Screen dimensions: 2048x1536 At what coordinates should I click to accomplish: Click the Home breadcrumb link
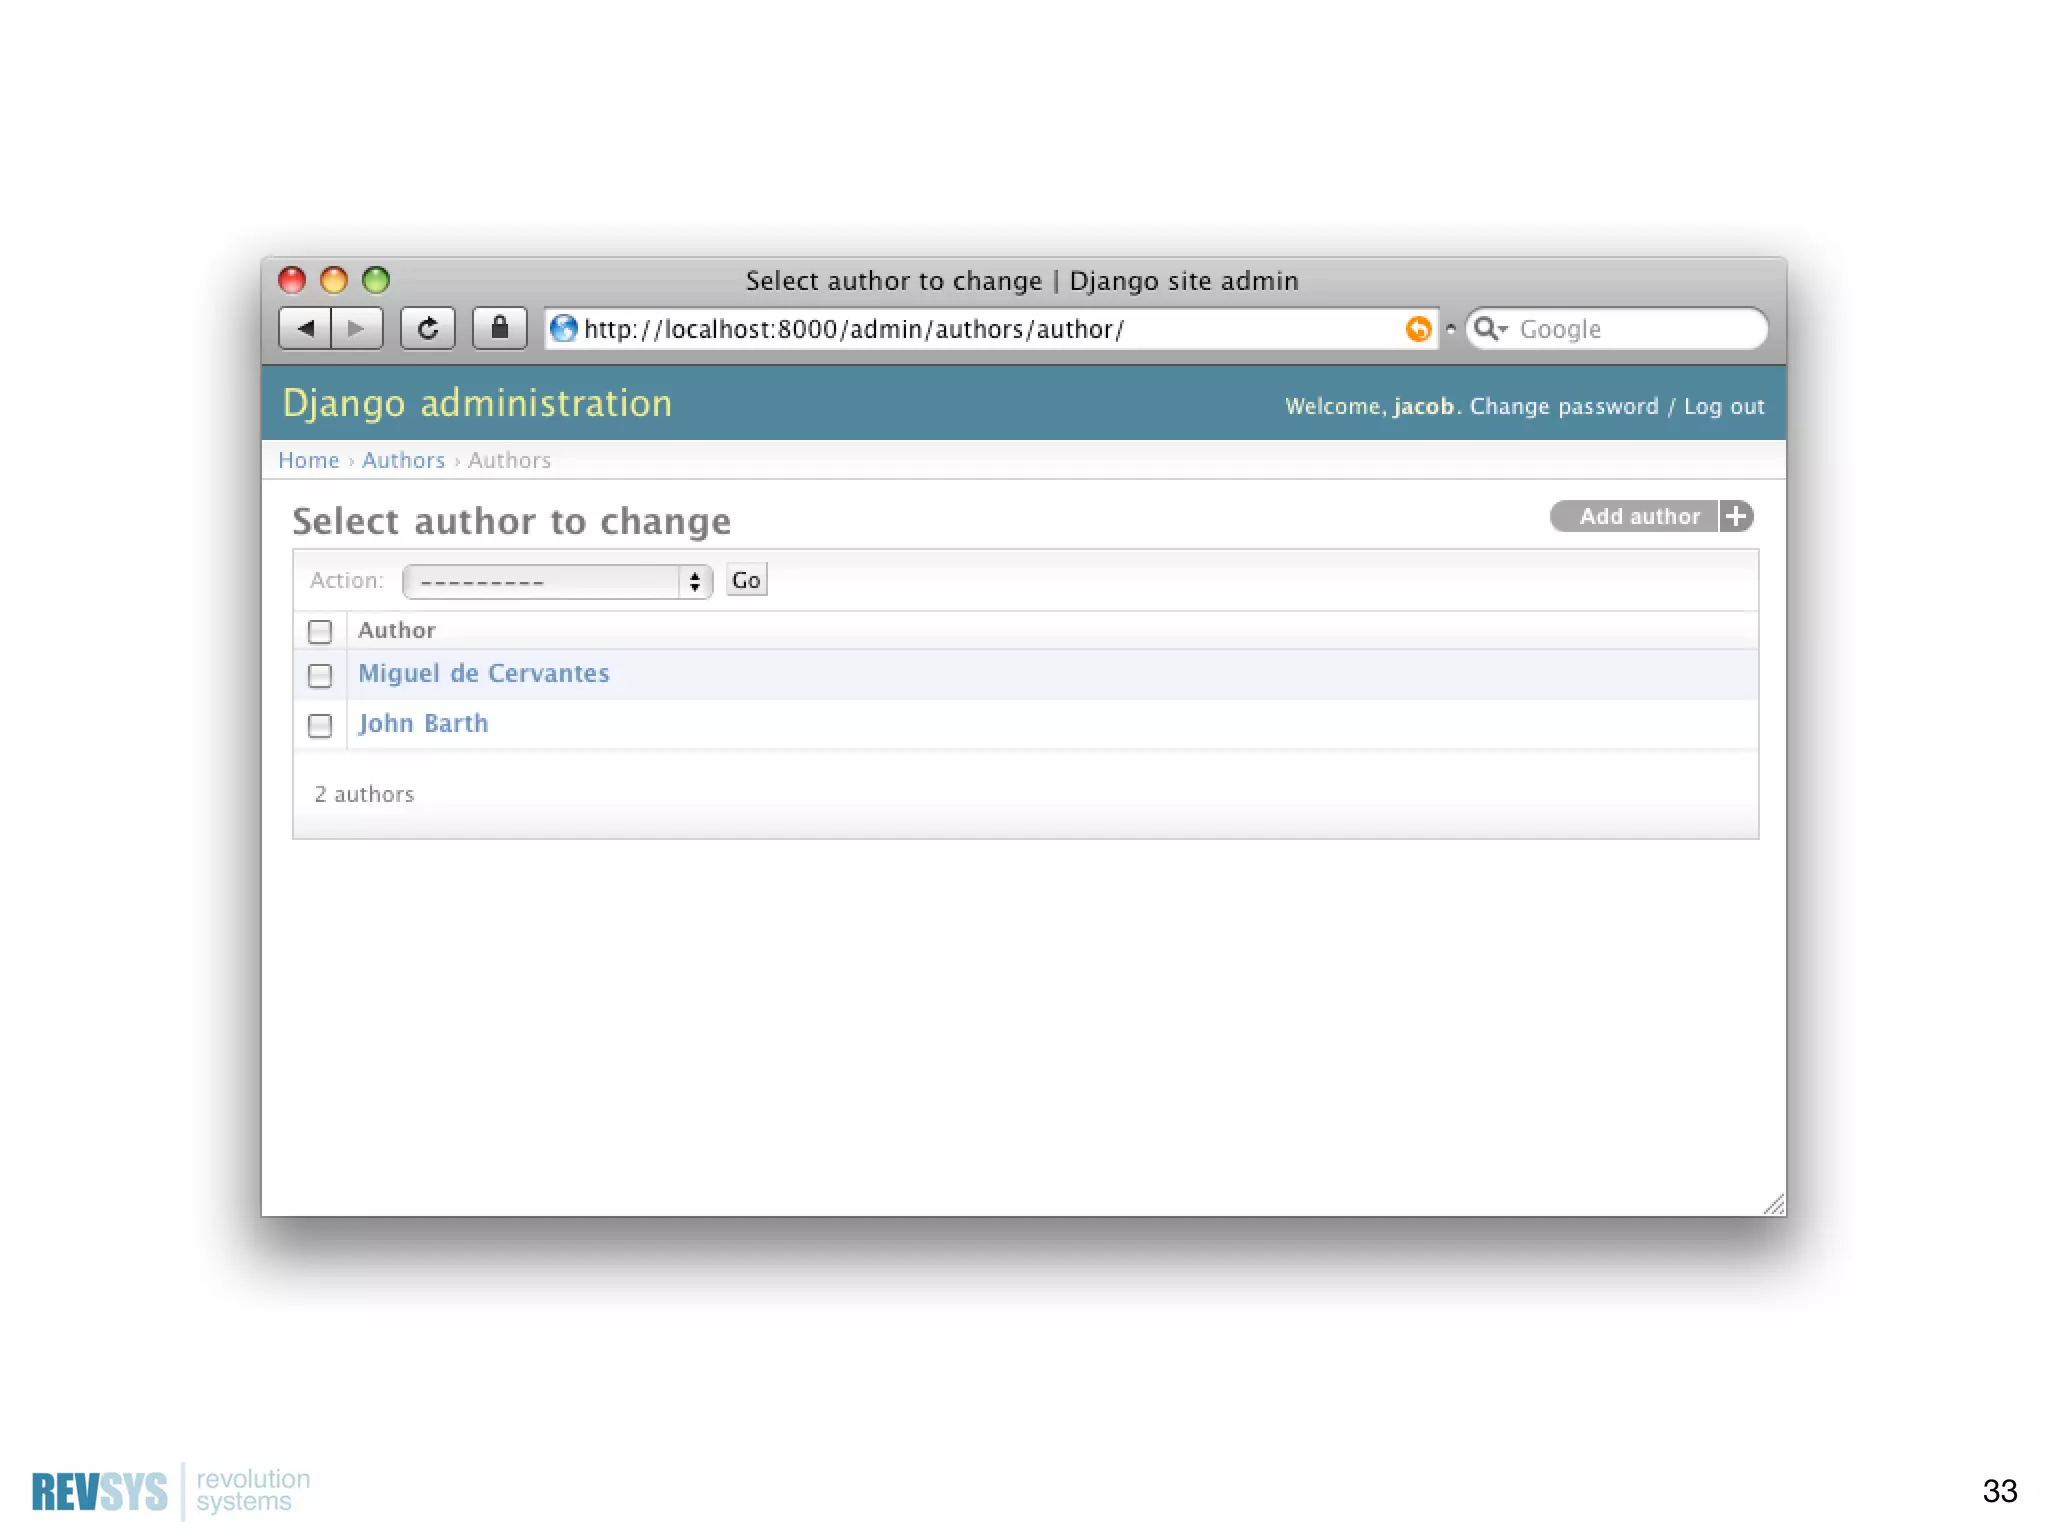pyautogui.click(x=308, y=460)
